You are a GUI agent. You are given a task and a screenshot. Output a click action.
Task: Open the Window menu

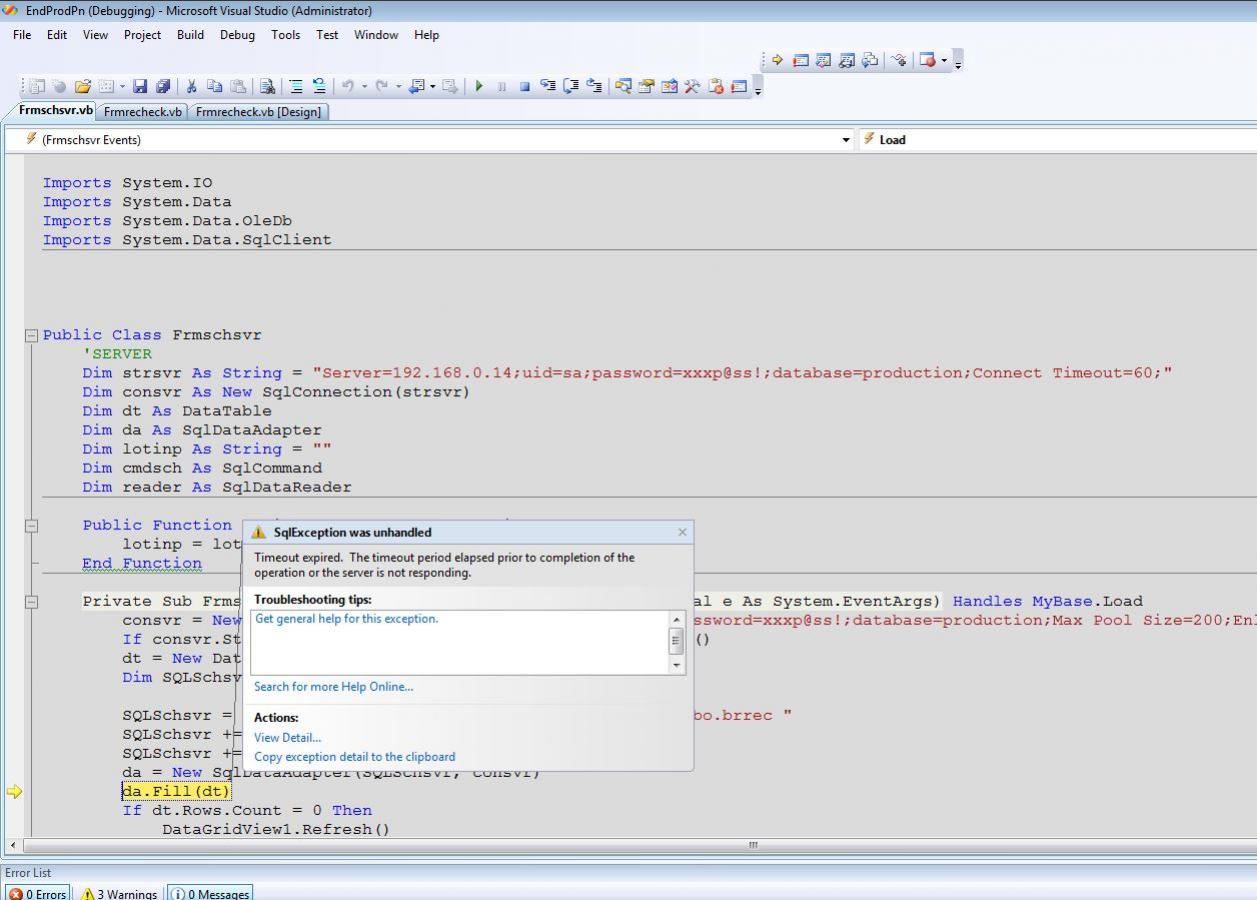point(376,34)
